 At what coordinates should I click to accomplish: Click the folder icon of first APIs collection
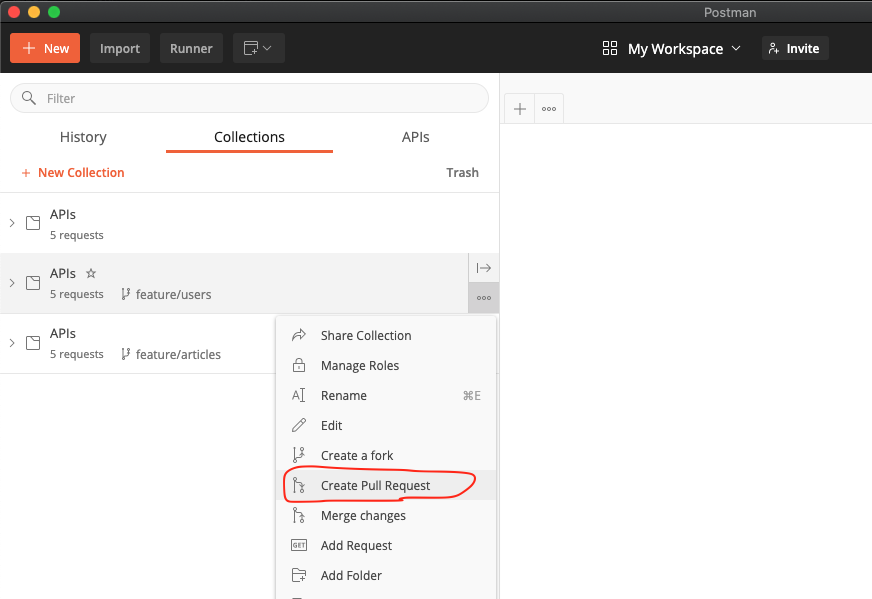coord(33,223)
